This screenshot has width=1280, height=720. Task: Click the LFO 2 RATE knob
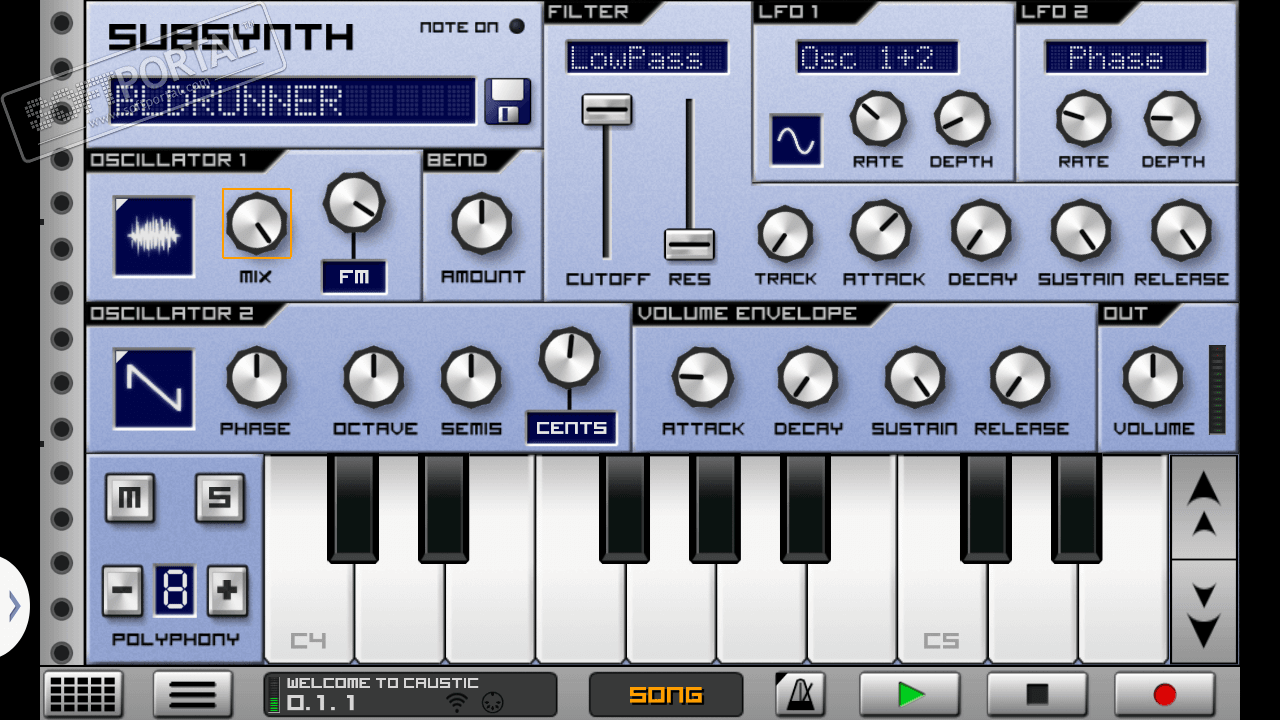click(x=1084, y=118)
